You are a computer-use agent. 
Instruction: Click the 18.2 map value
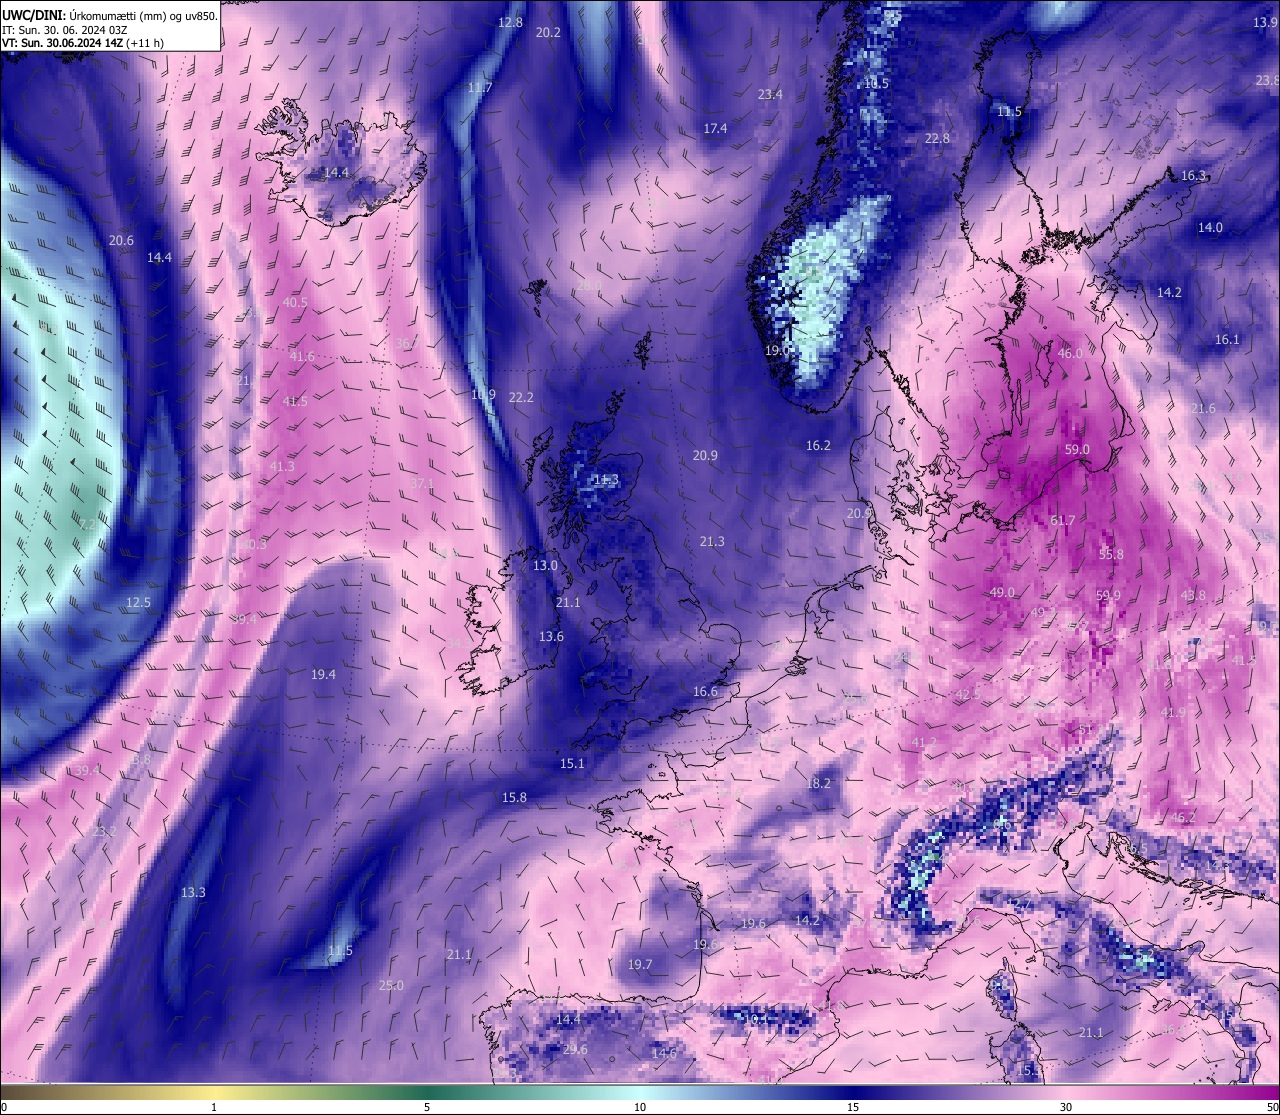tap(818, 783)
